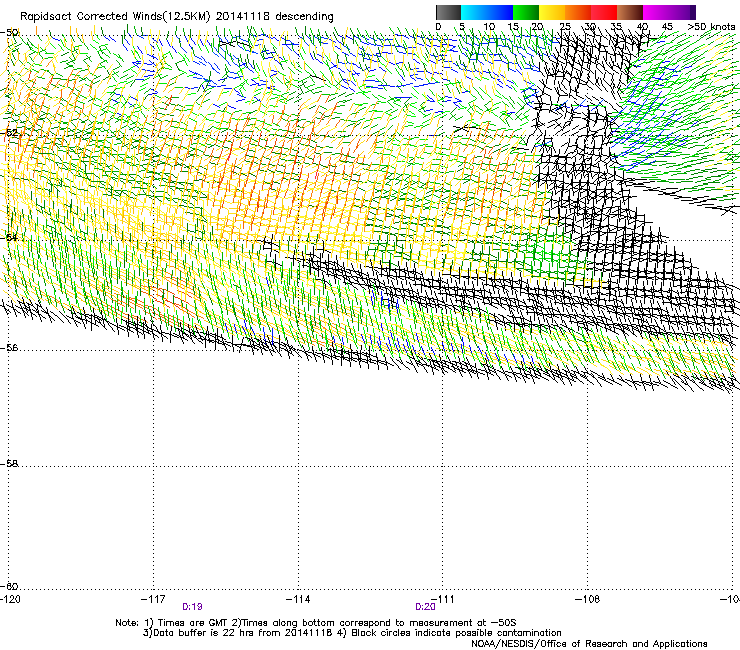The height and width of the screenshot is (650, 740).
Task: Click the '>50 knots' legend label
Action: coord(711,27)
